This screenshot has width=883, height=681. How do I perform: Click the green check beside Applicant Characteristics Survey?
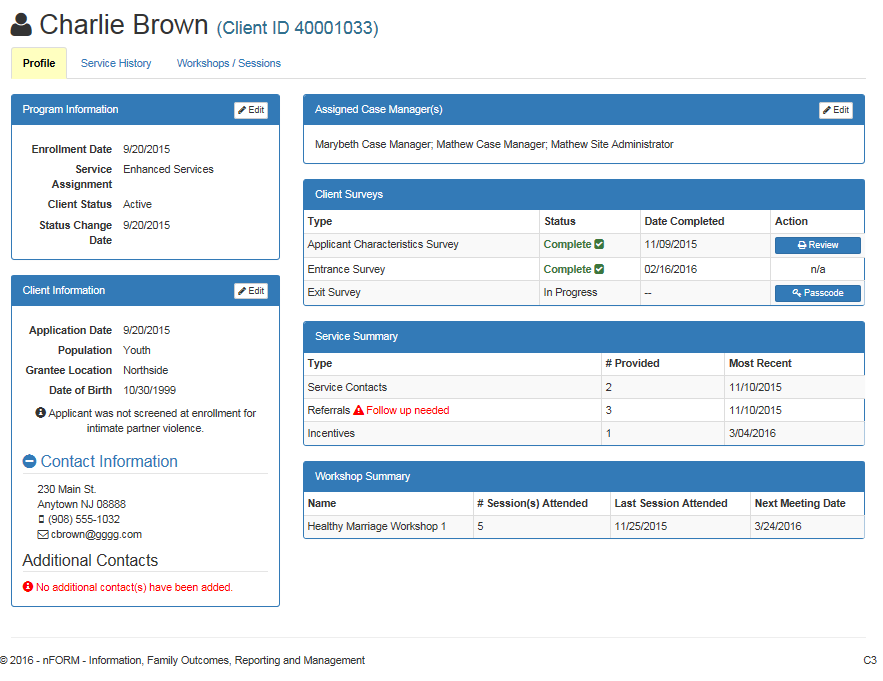(599, 245)
